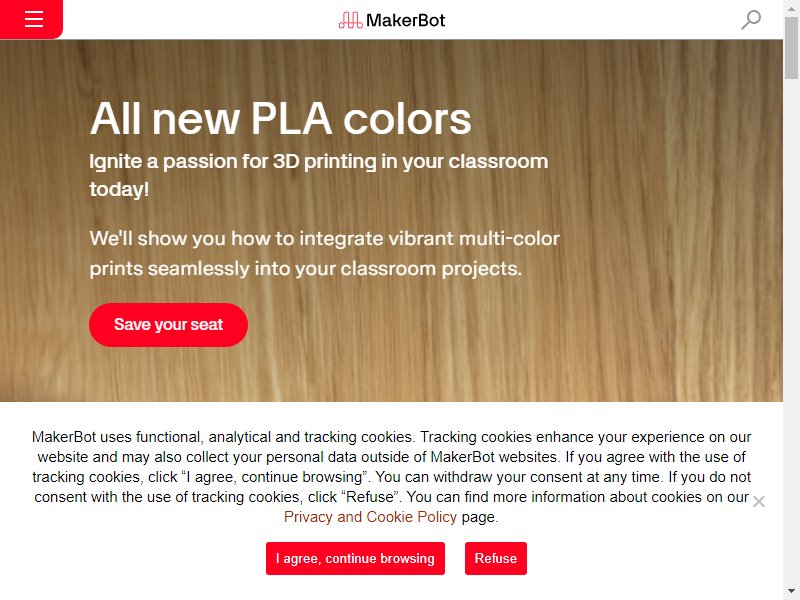Image resolution: width=800 pixels, height=600 pixels.
Task: Click the scrollbar track below the thumb
Action: click(x=791, y=332)
